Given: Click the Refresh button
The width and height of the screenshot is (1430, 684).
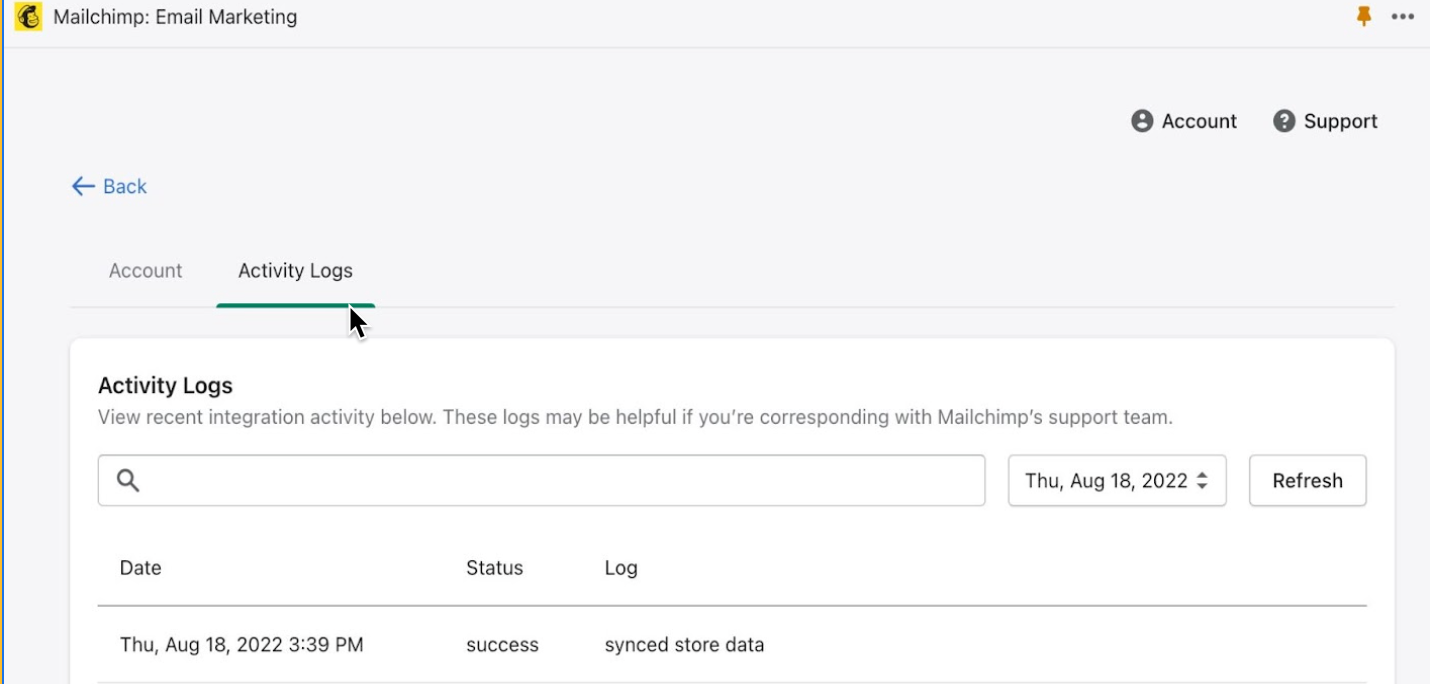Looking at the screenshot, I should coord(1307,480).
